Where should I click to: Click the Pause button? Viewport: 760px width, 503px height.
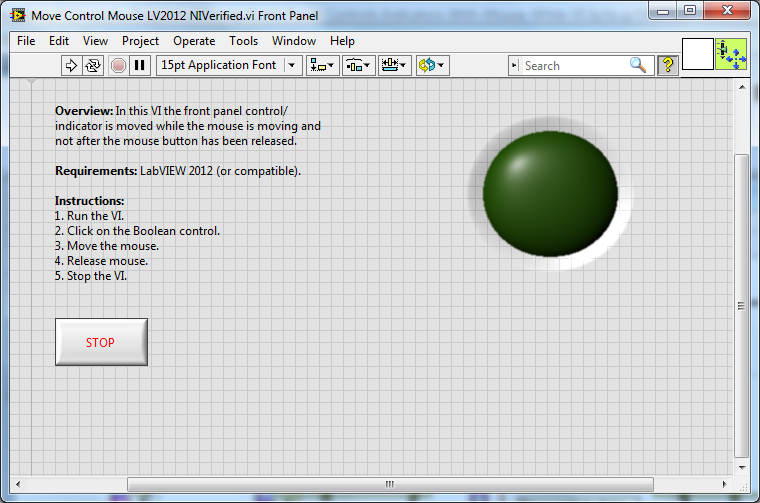pos(140,65)
